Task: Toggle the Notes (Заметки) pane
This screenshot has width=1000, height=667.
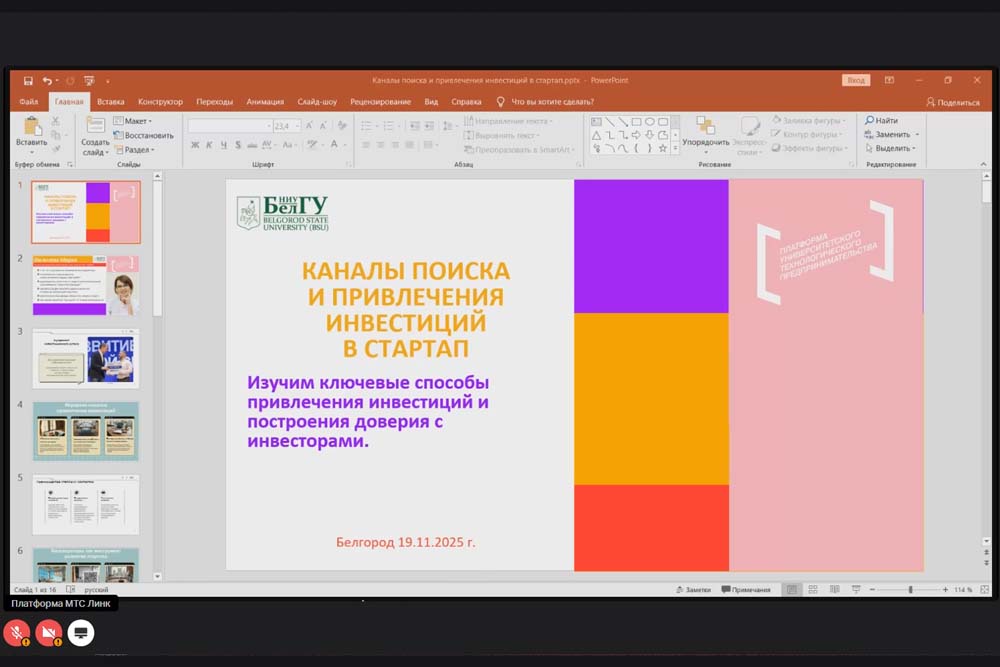Action: pos(692,590)
